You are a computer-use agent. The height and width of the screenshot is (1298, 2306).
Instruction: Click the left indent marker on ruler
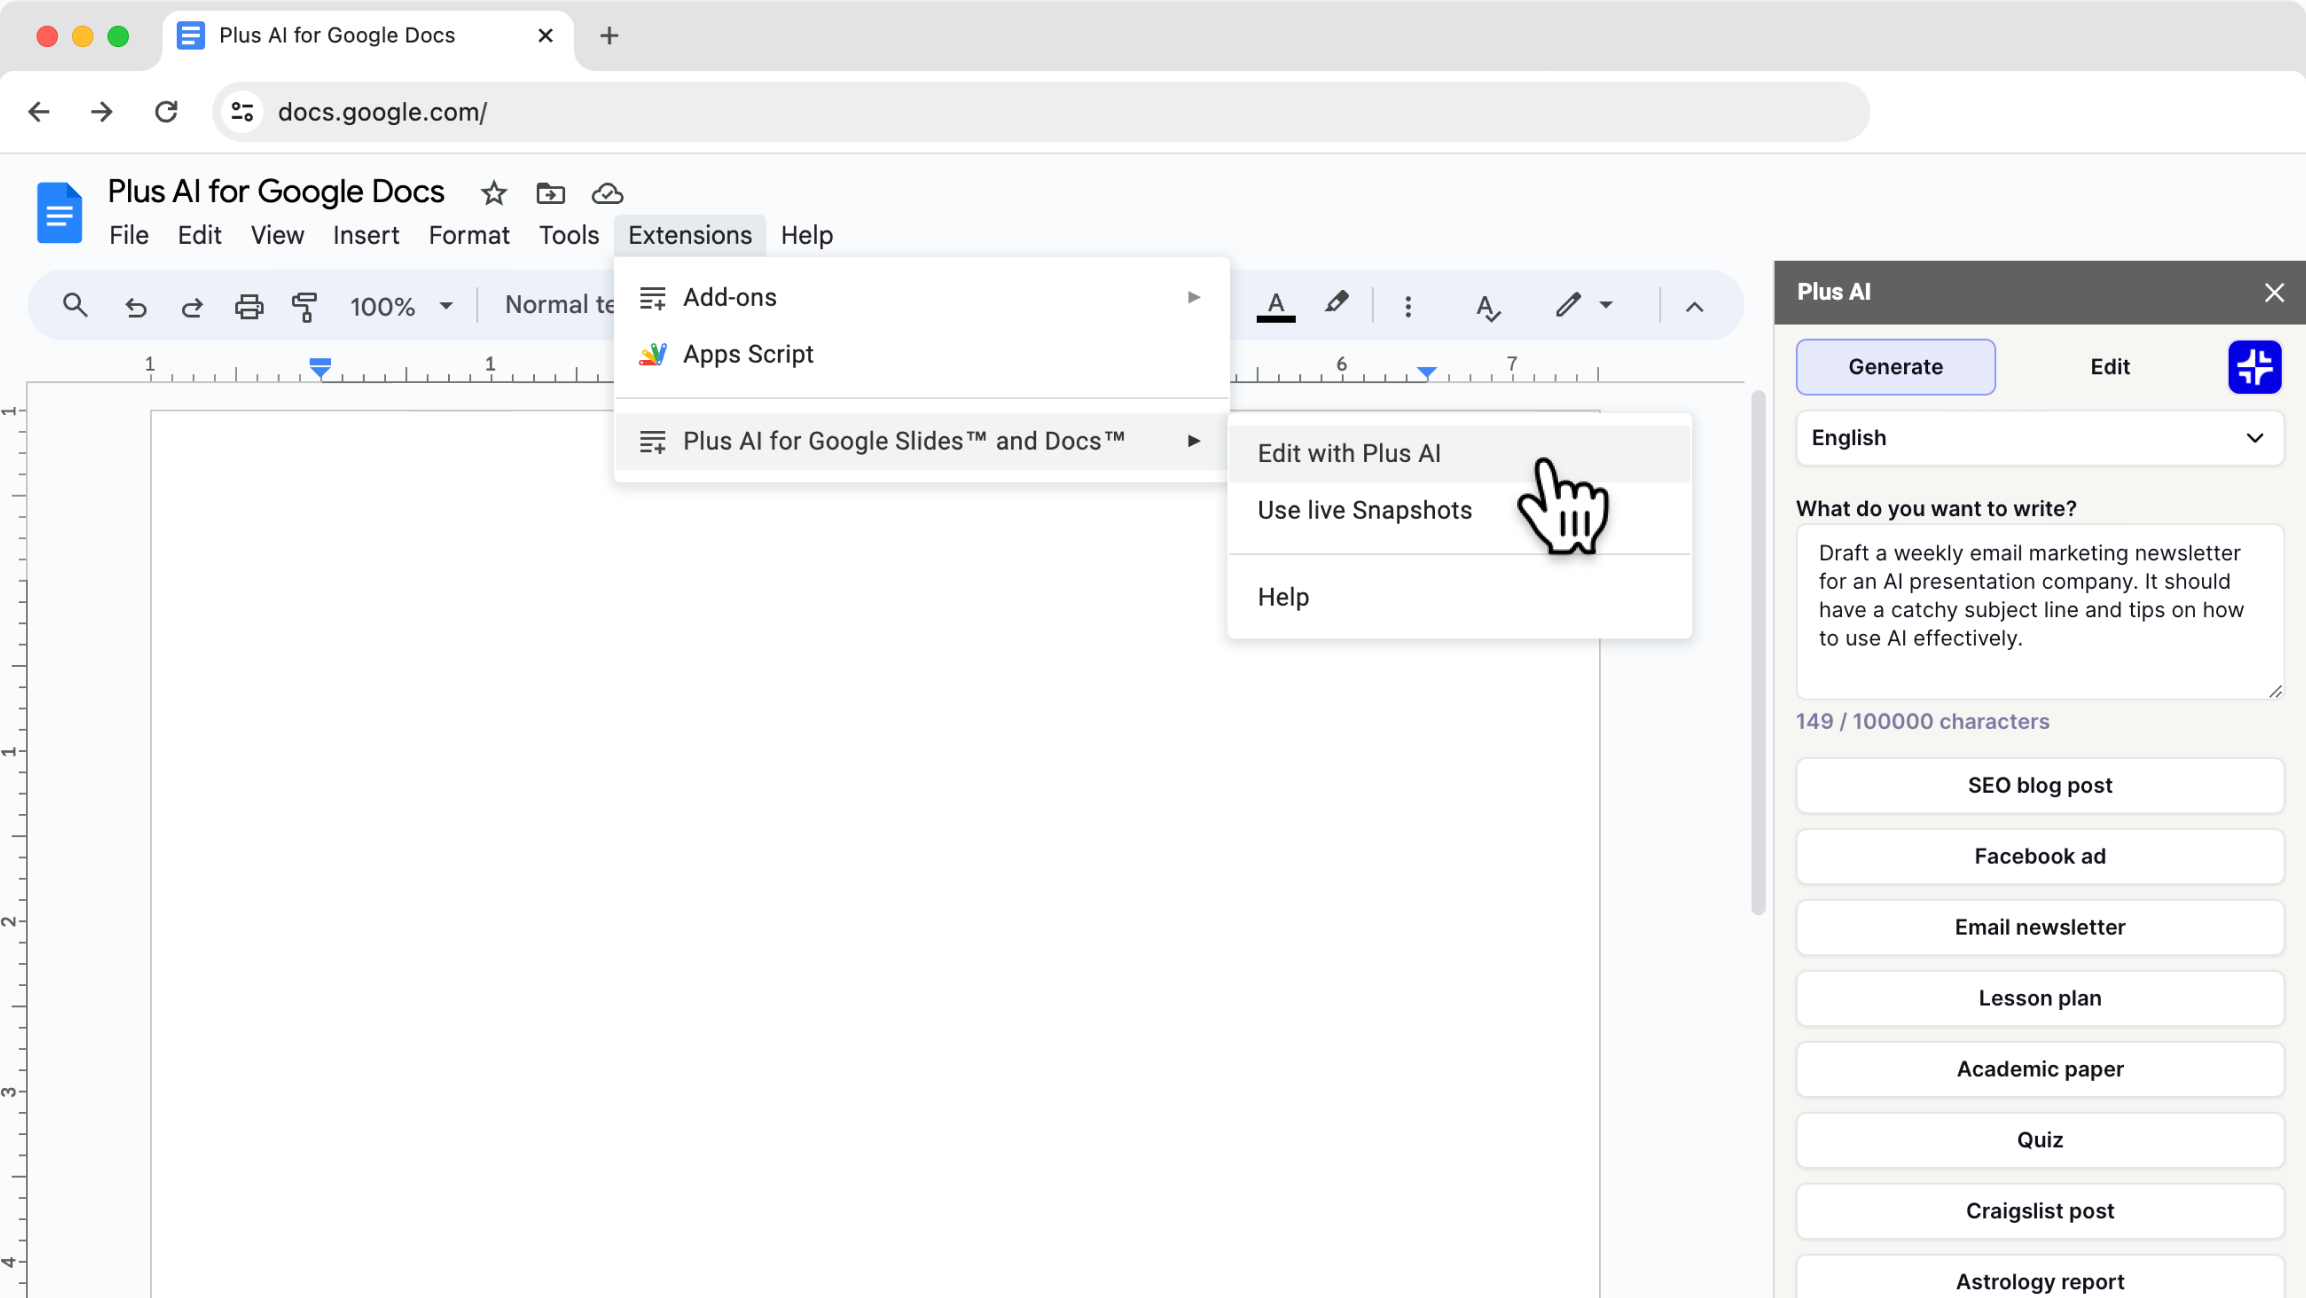pyautogui.click(x=320, y=368)
